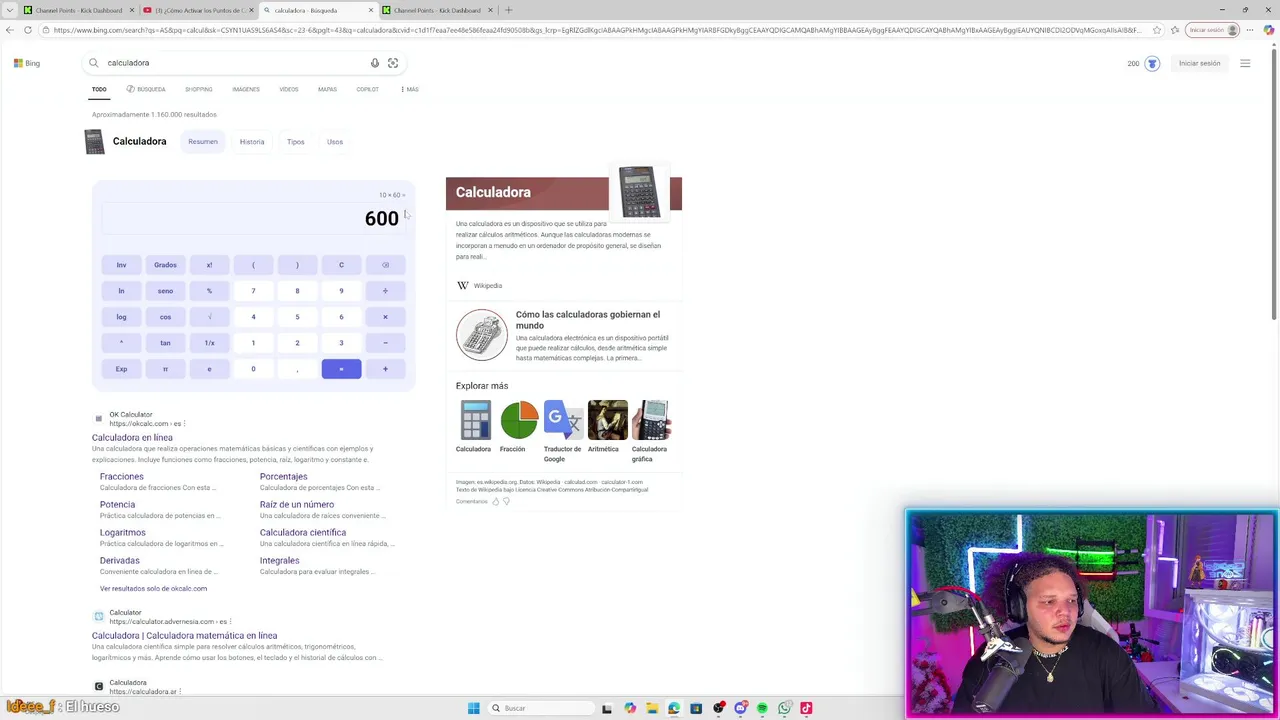Expand options next to calculator.advernesia.com URL
The height and width of the screenshot is (720, 1280).
tap(231, 622)
